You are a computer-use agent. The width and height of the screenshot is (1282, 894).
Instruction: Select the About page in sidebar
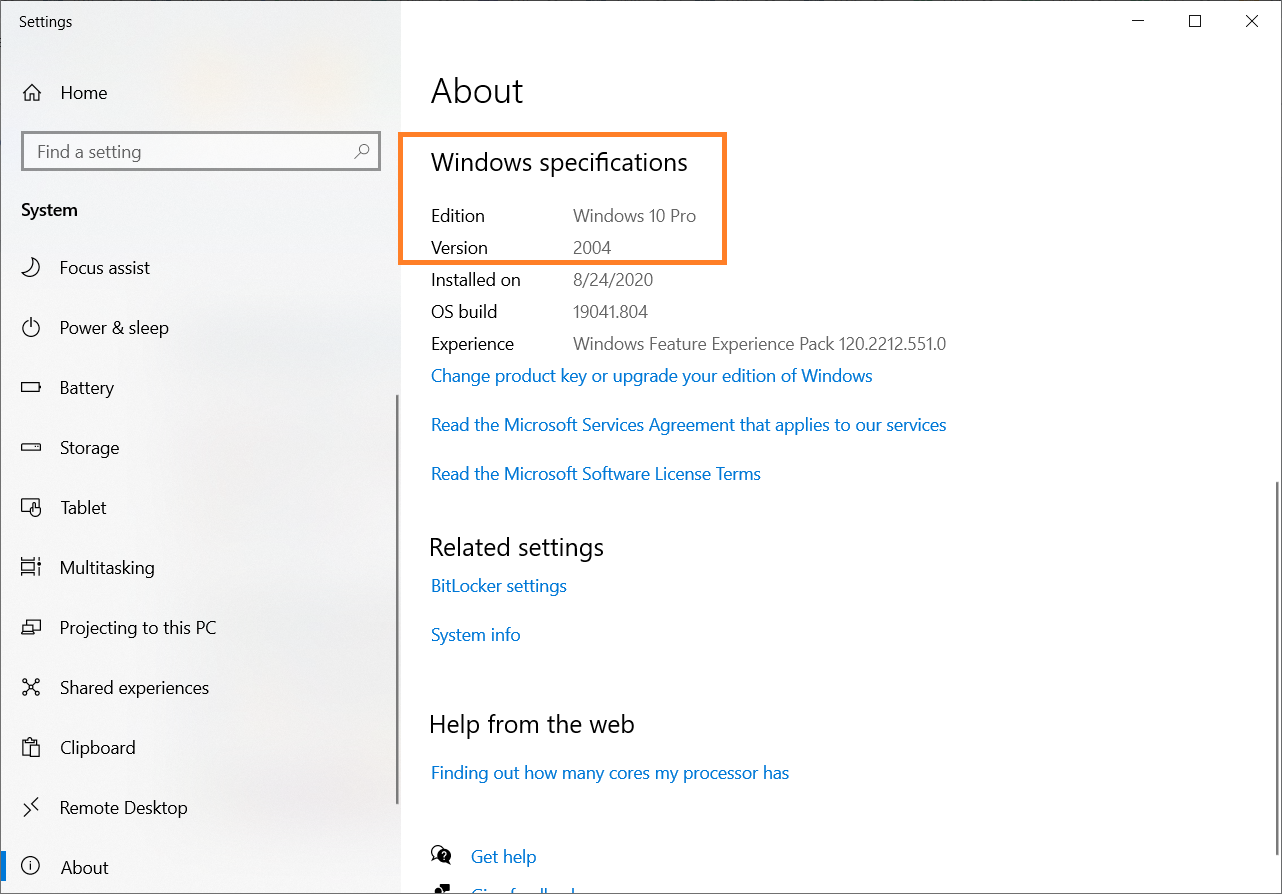(84, 868)
